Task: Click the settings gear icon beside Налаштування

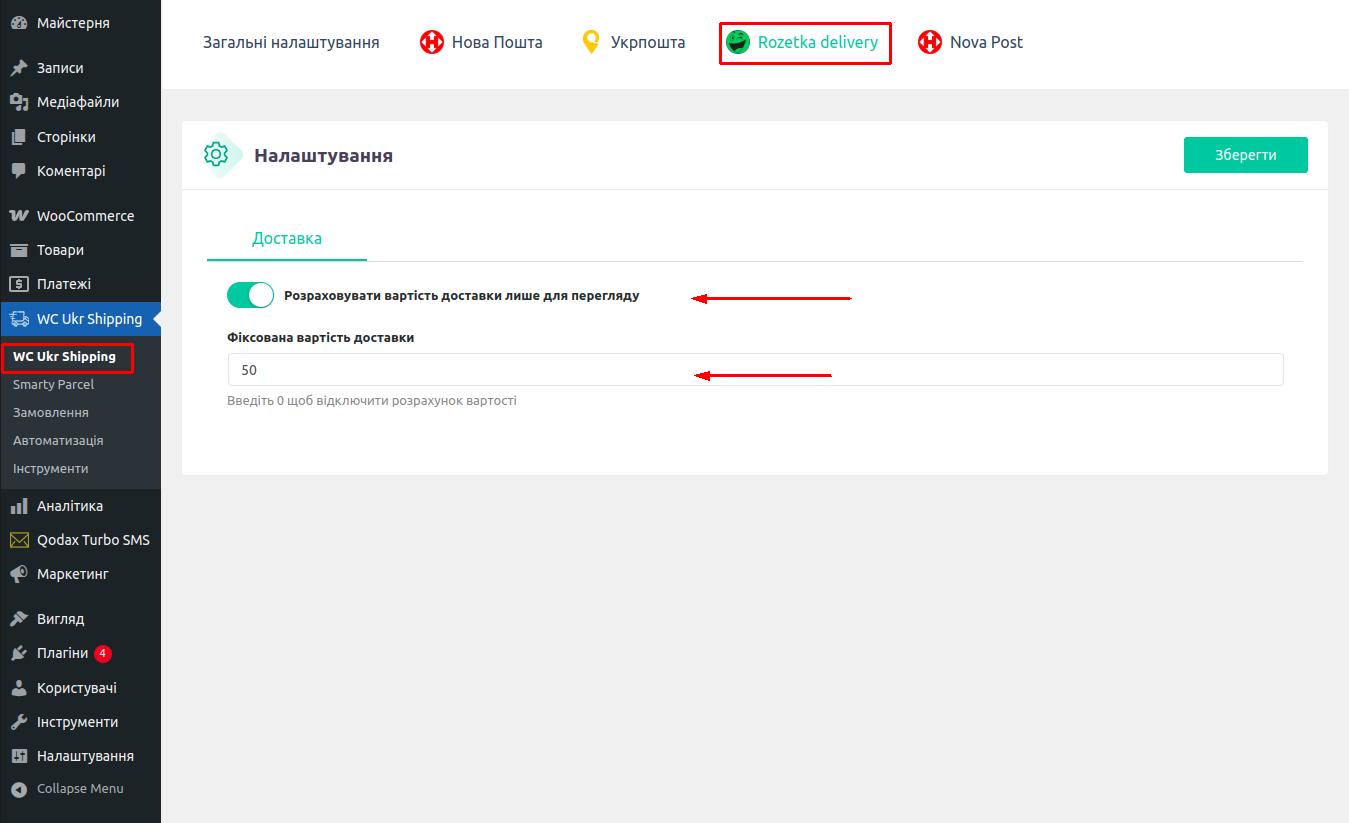Action: (x=216, y=155)
